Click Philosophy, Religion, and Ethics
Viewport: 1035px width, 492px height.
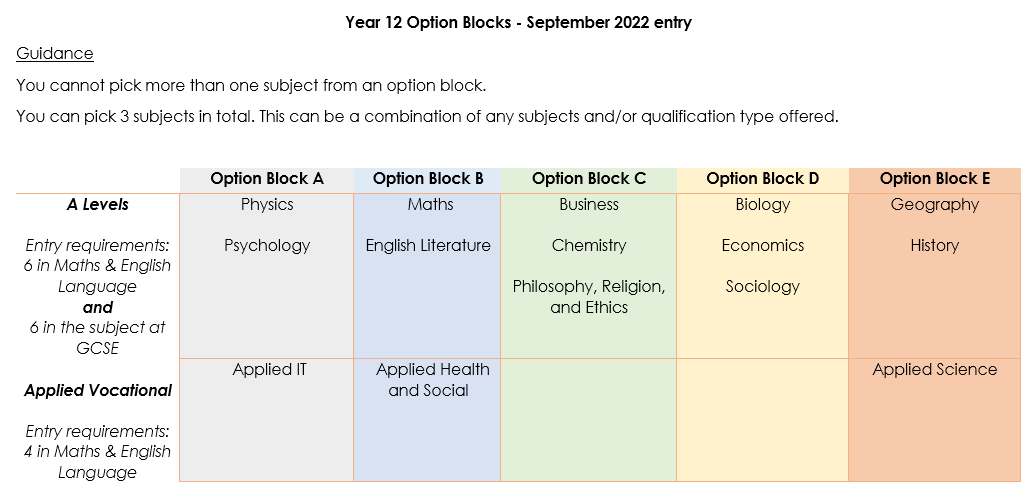[589, 297]
